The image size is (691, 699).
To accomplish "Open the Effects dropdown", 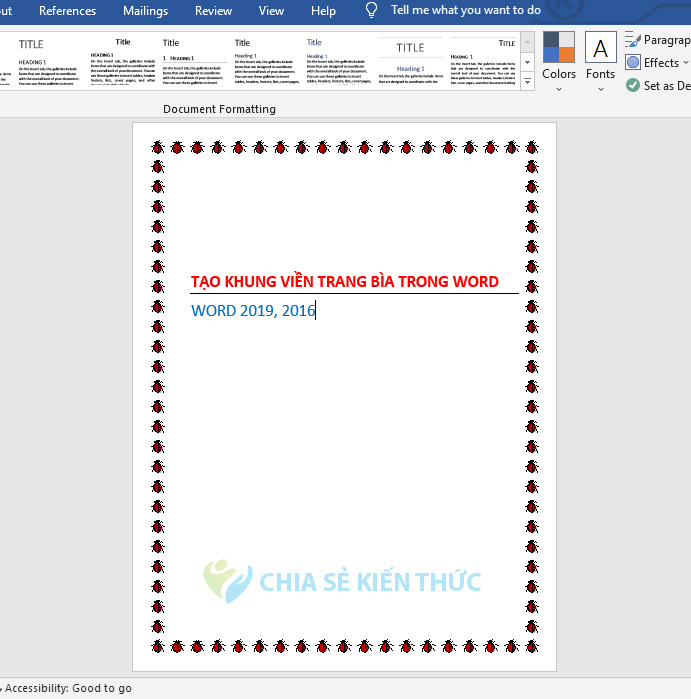I will (657, 62).
